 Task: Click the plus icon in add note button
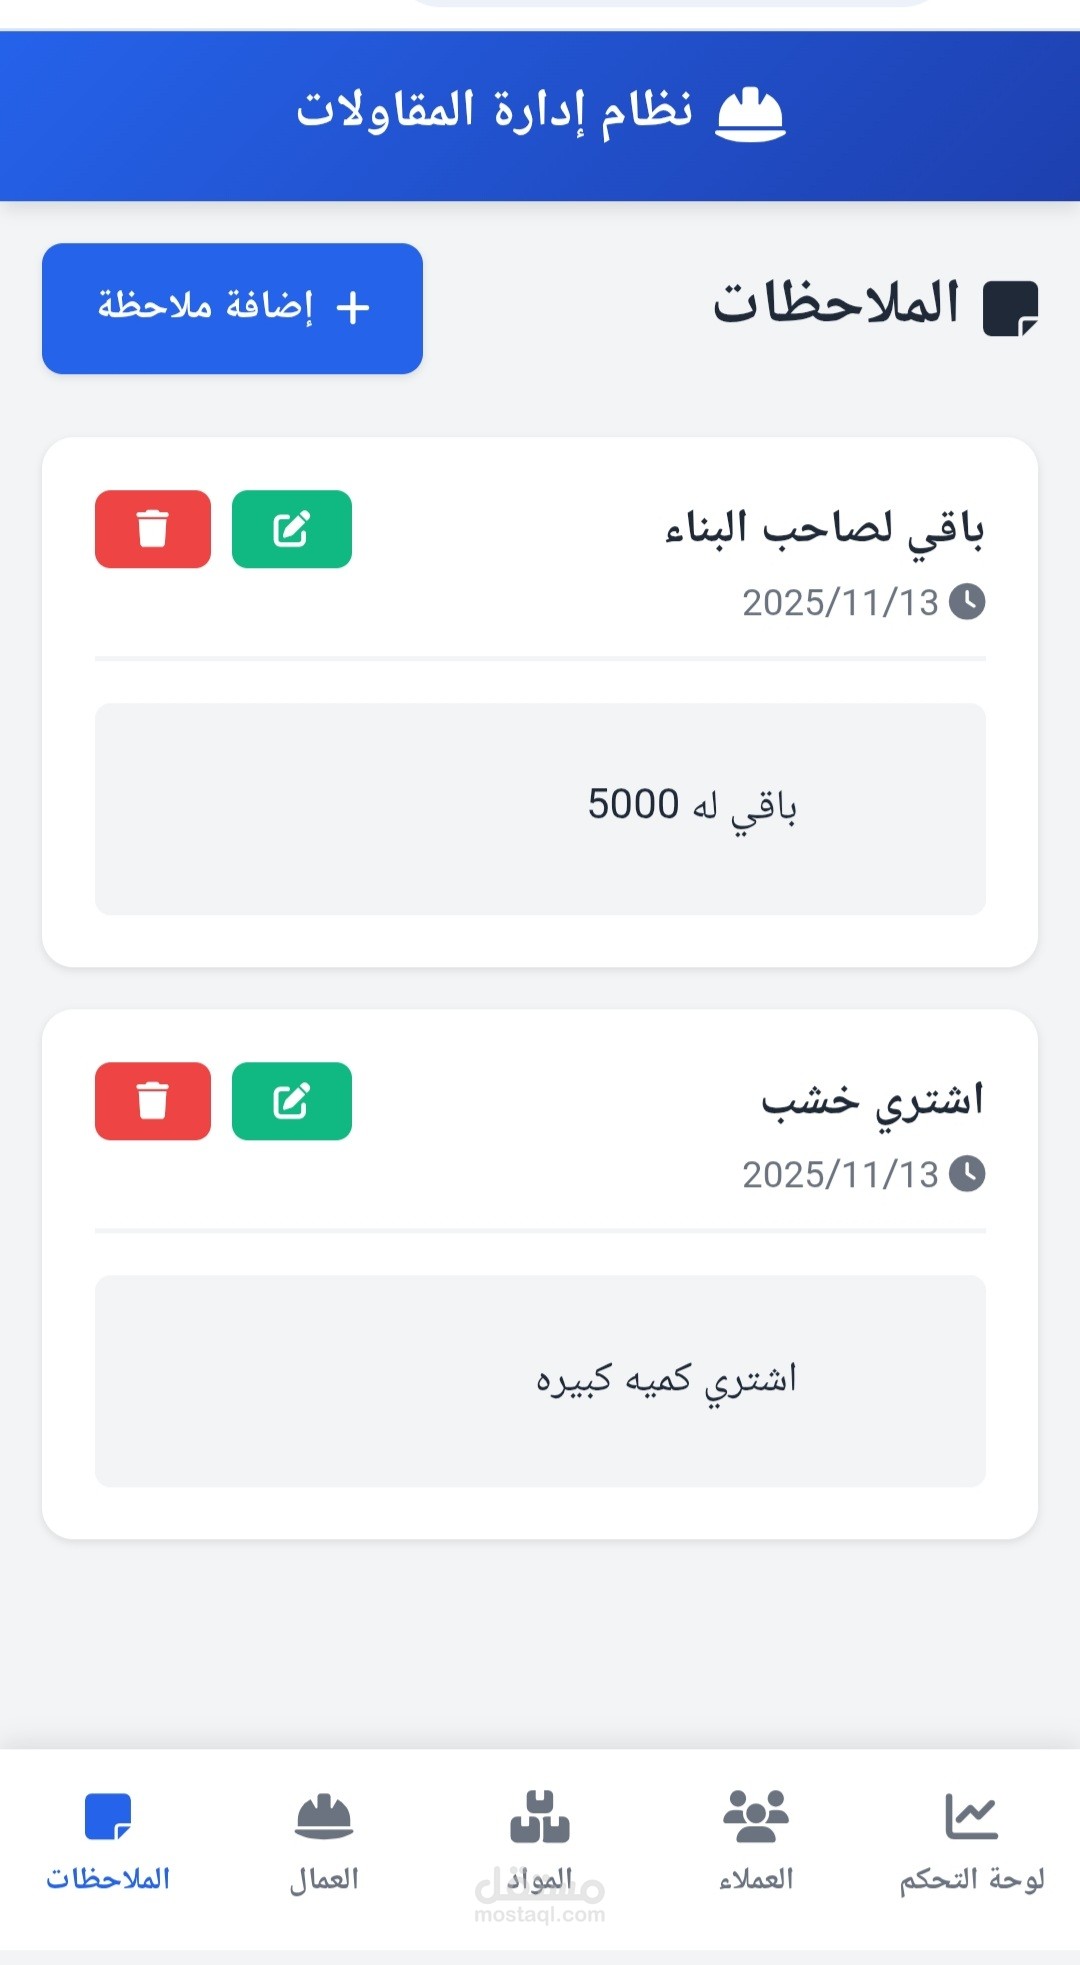point(353,308)
